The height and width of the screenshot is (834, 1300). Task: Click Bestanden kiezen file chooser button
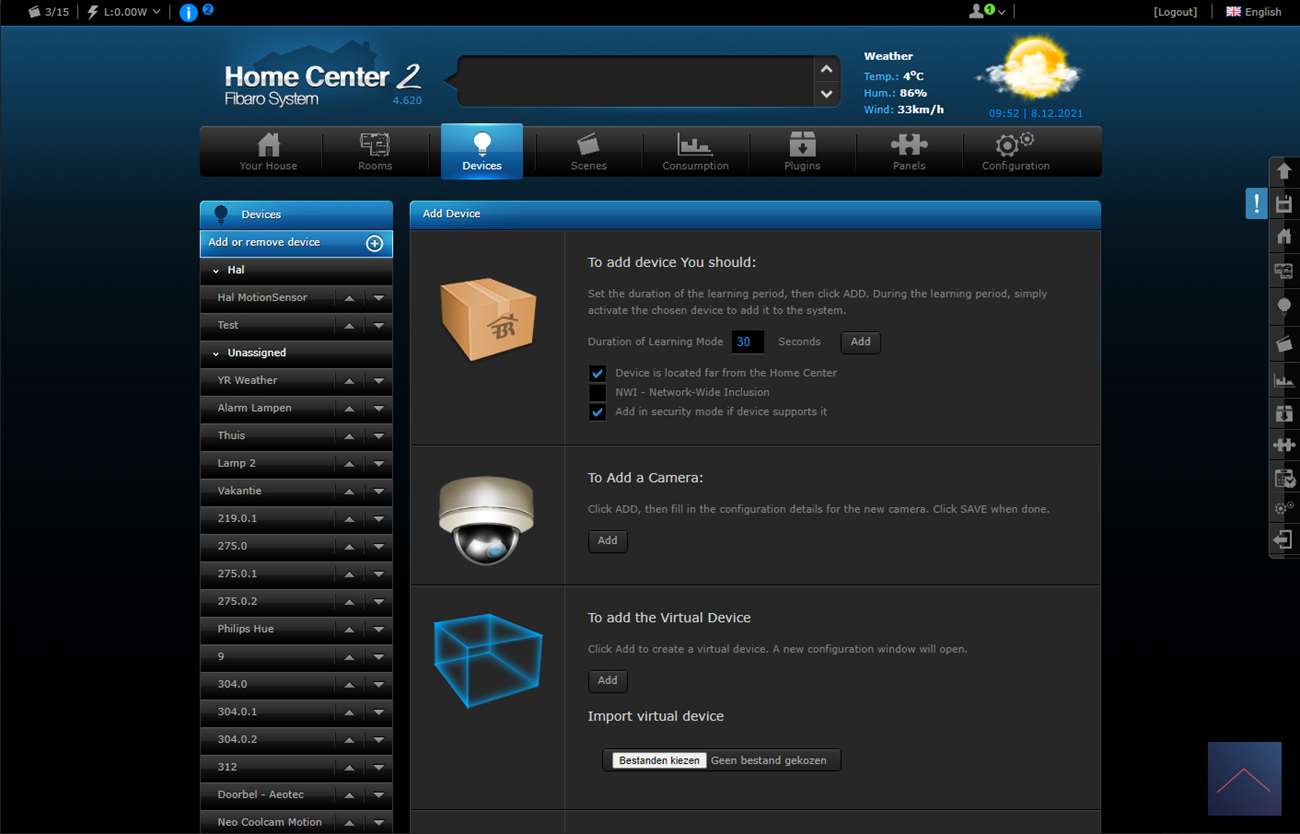point(659,761)
